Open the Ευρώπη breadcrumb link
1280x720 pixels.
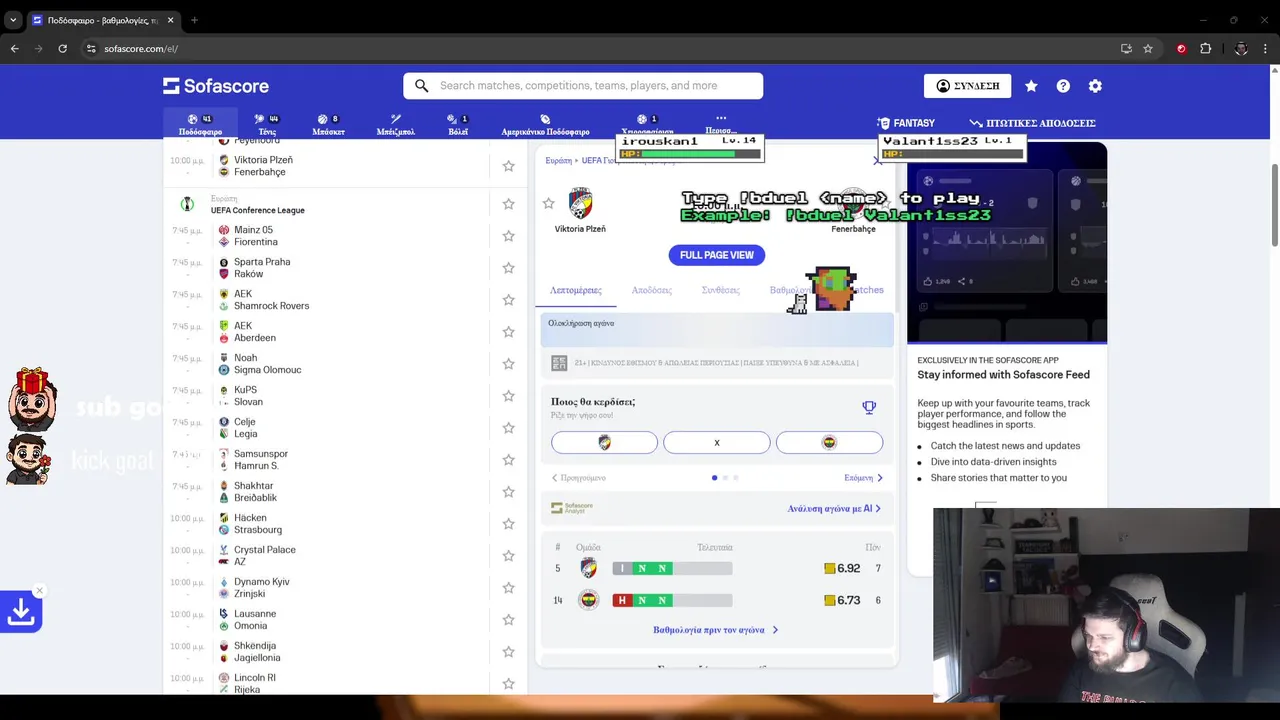click(x=558, y=160)
